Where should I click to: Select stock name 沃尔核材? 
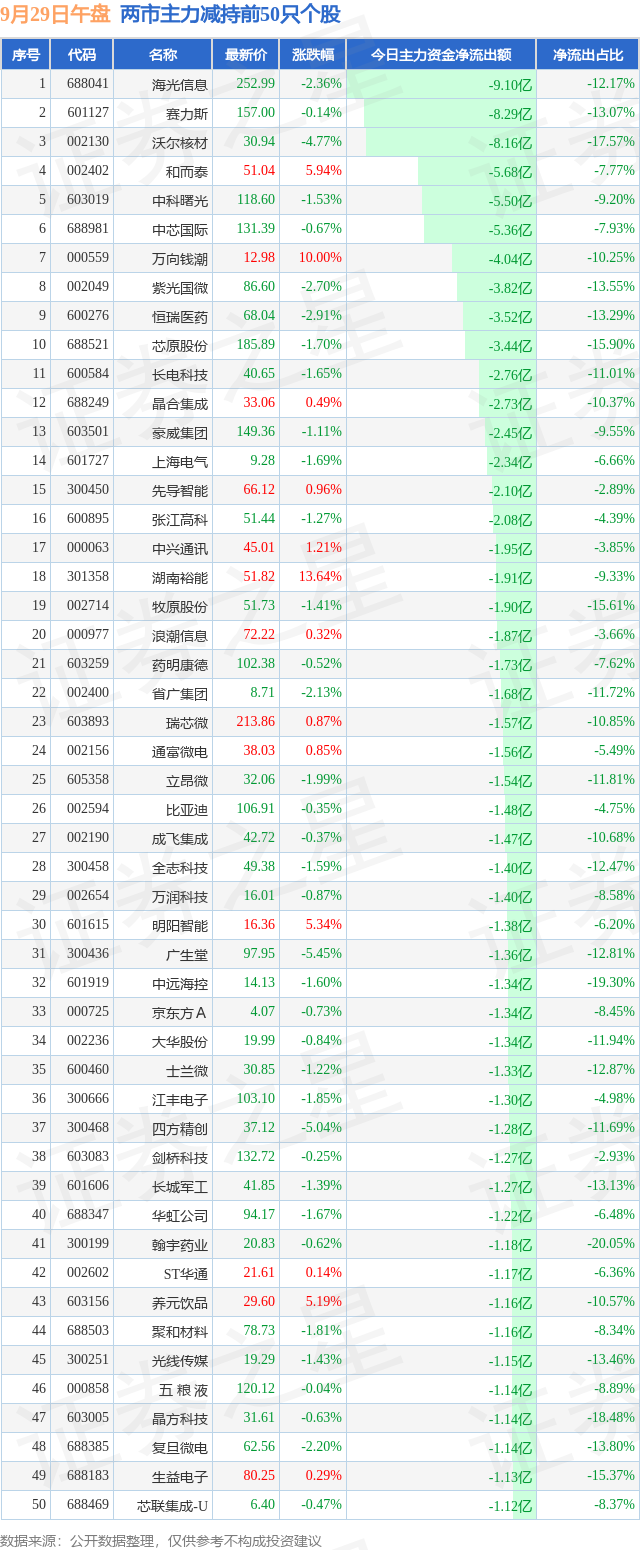tap(180, 142)
